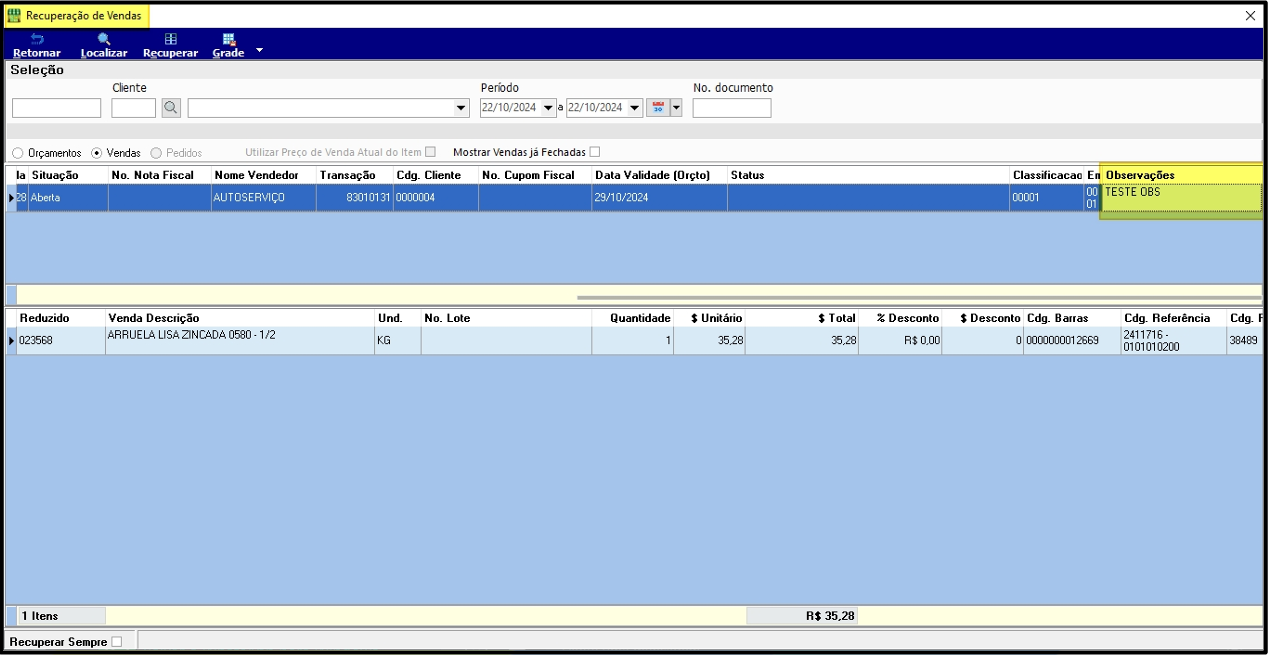This screenshot has width=1268, height=655.
Task: Enable Mostrar Vendas já Fechadas checkbox
Action: pyautogui.click(x=595, y=152)
